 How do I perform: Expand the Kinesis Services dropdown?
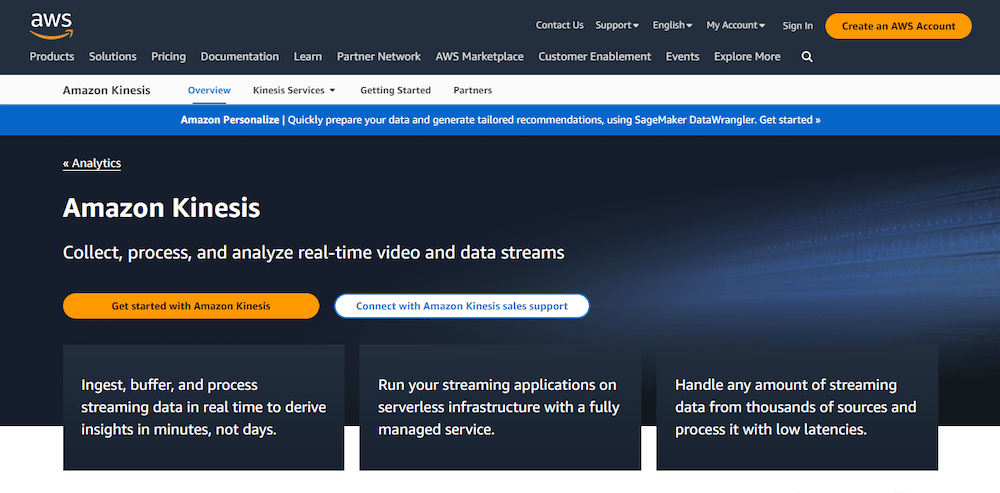tap(294, 90)
